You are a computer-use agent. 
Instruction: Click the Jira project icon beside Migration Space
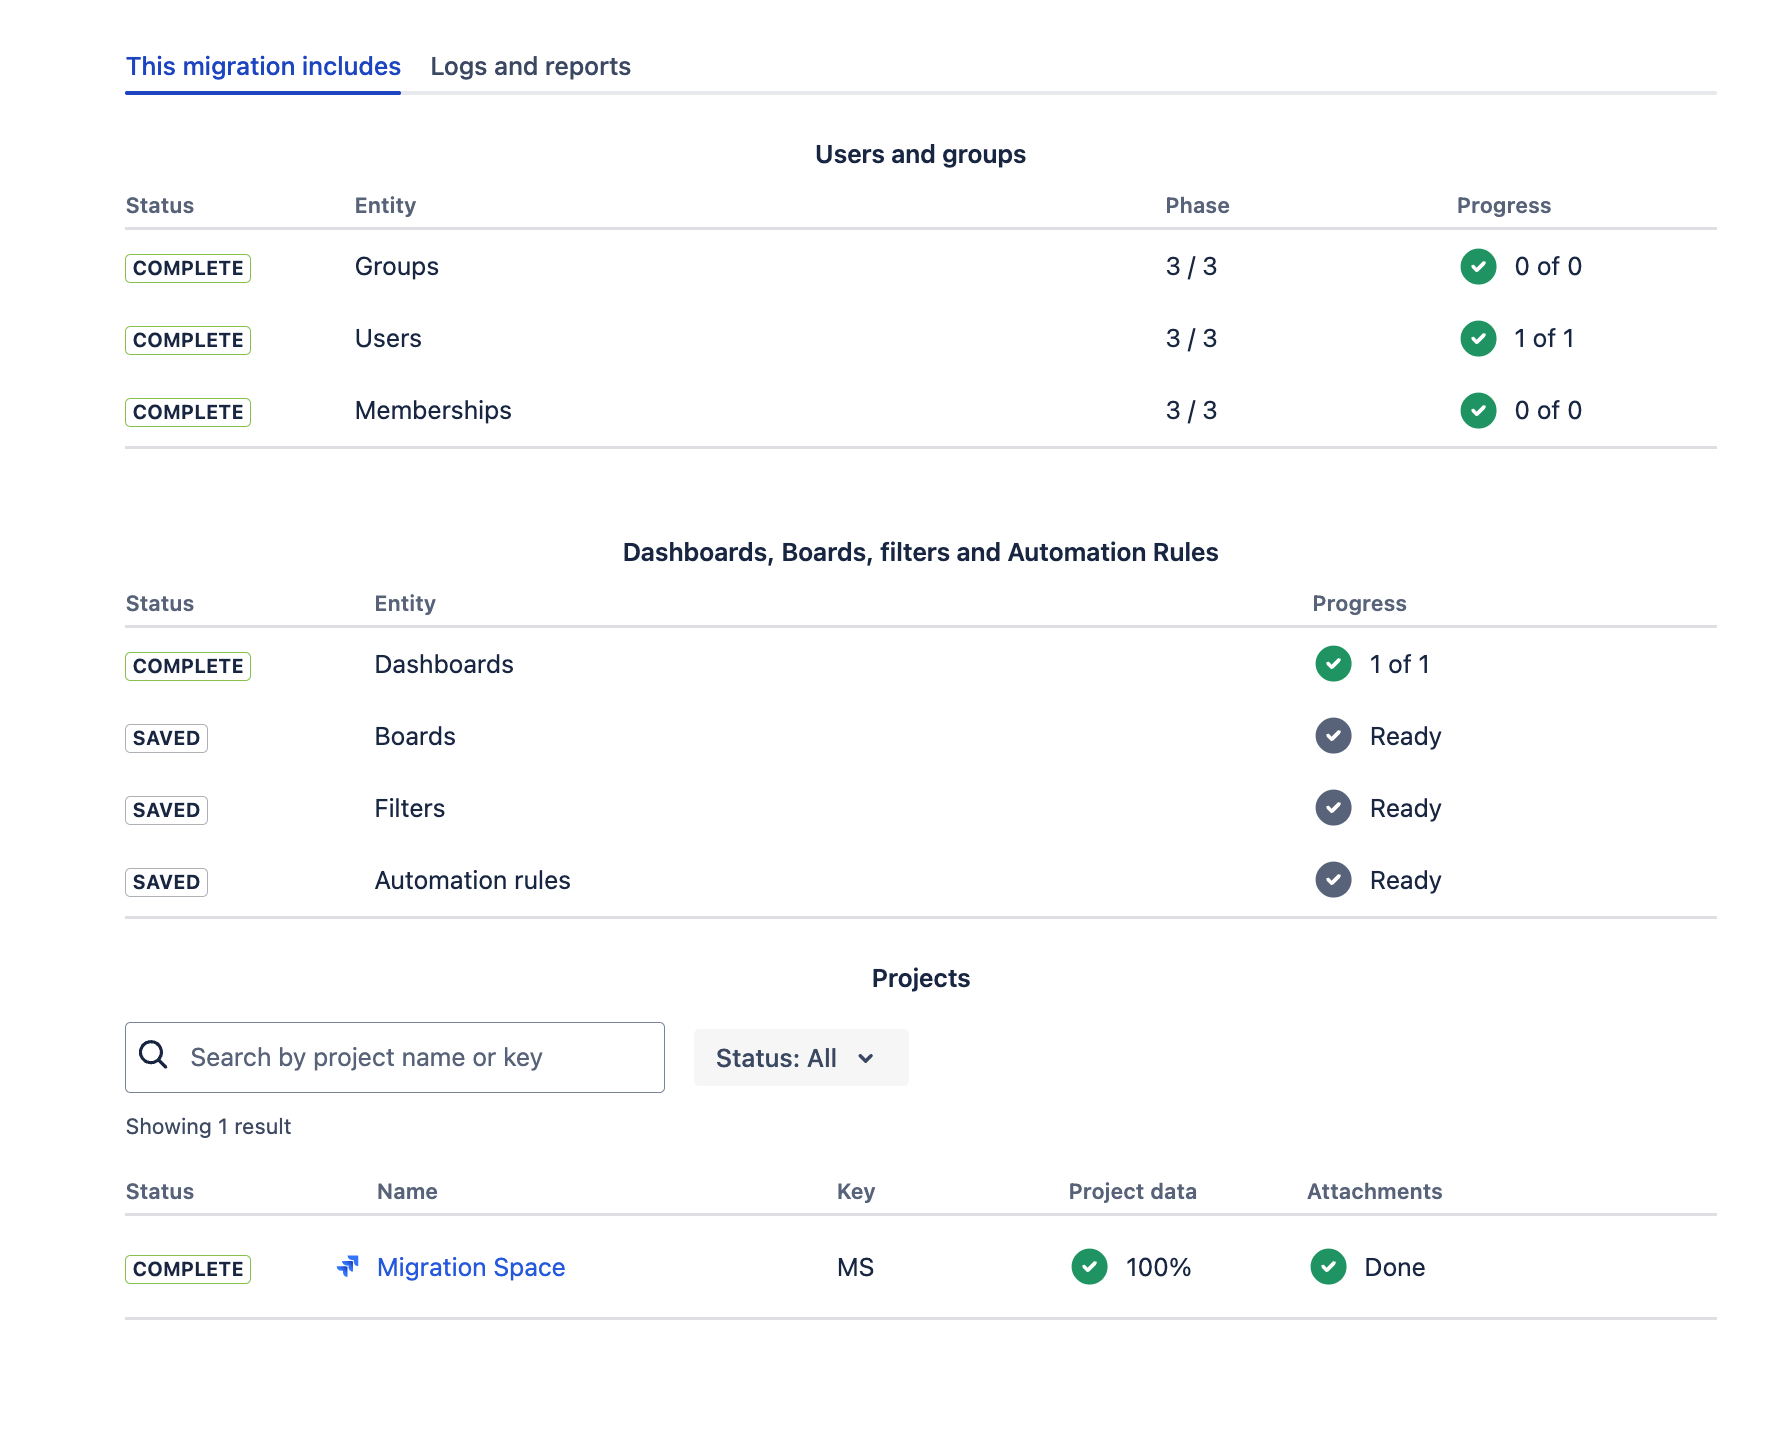pyautogui.click(x=348, y=1267)
